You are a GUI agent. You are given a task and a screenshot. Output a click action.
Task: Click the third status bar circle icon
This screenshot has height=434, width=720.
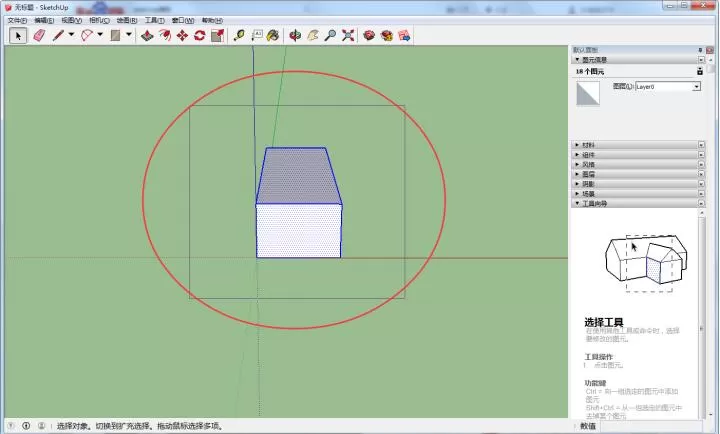point(41,426)
